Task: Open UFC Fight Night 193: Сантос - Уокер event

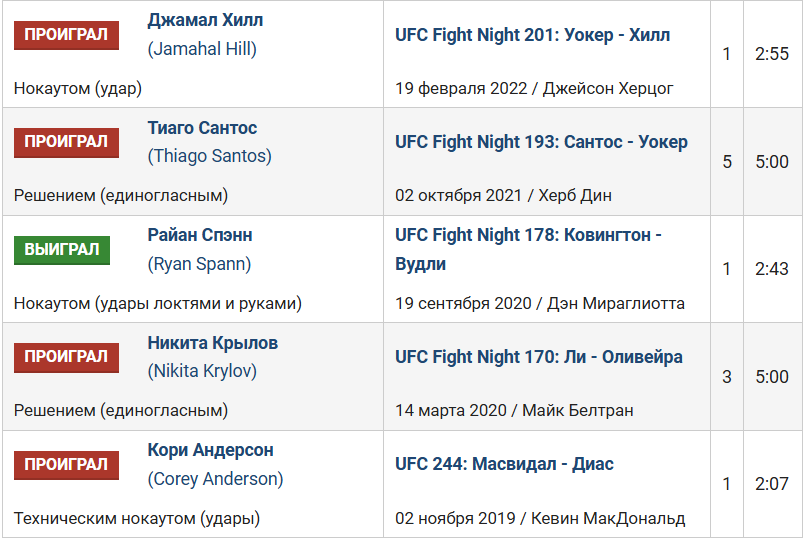Action: coord(541,142)
